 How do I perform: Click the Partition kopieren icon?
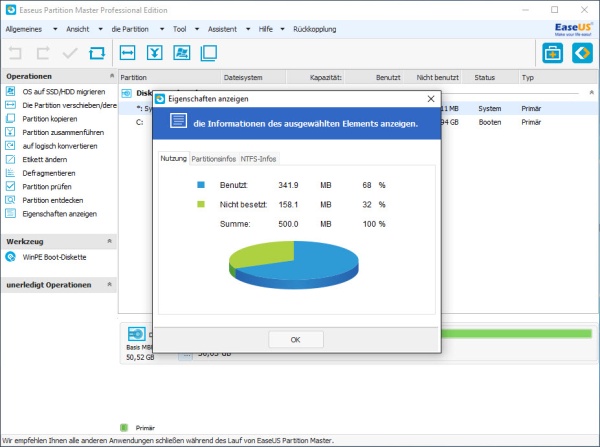tap(10, 119)
